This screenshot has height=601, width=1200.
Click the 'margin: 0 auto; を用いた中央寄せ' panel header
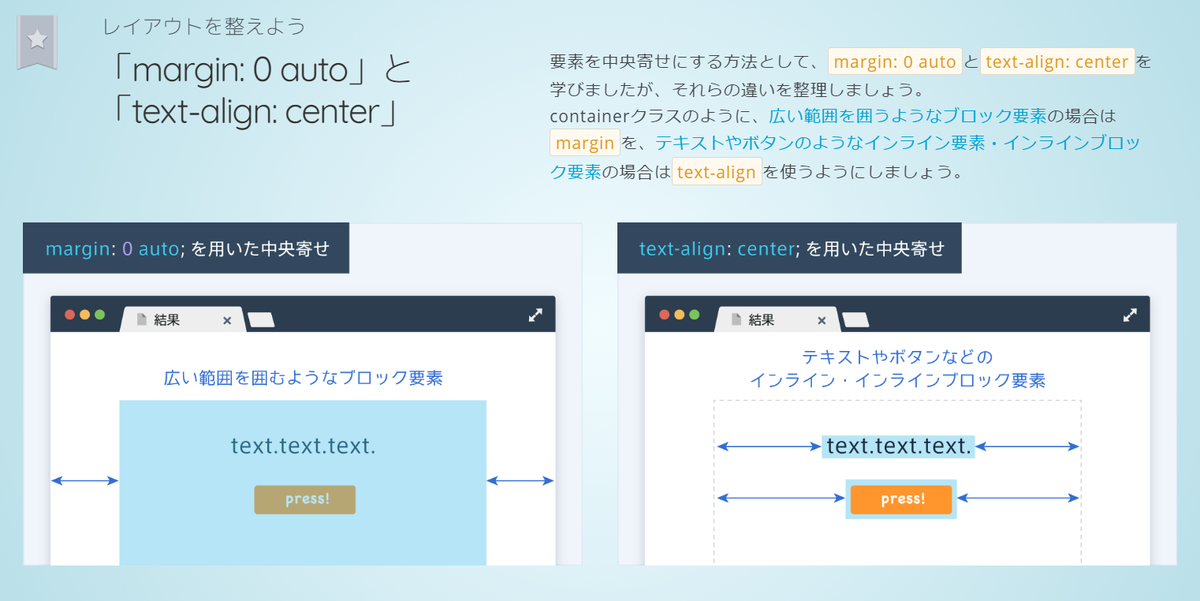186,248
